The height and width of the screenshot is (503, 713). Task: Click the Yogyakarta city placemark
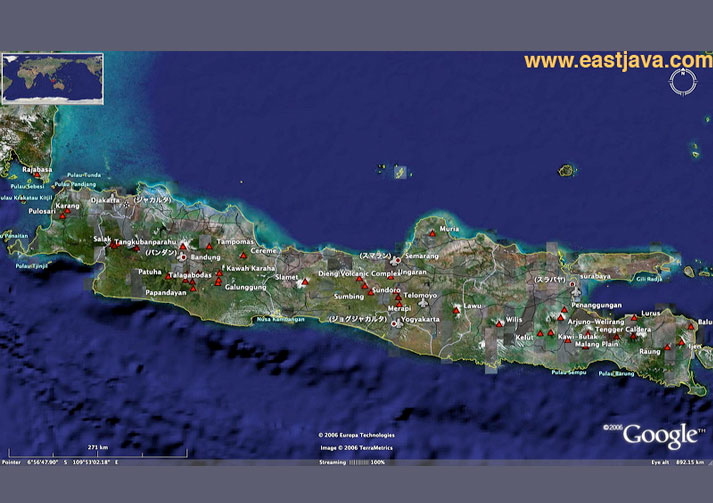pyautogui.click(x=395, y=323)
